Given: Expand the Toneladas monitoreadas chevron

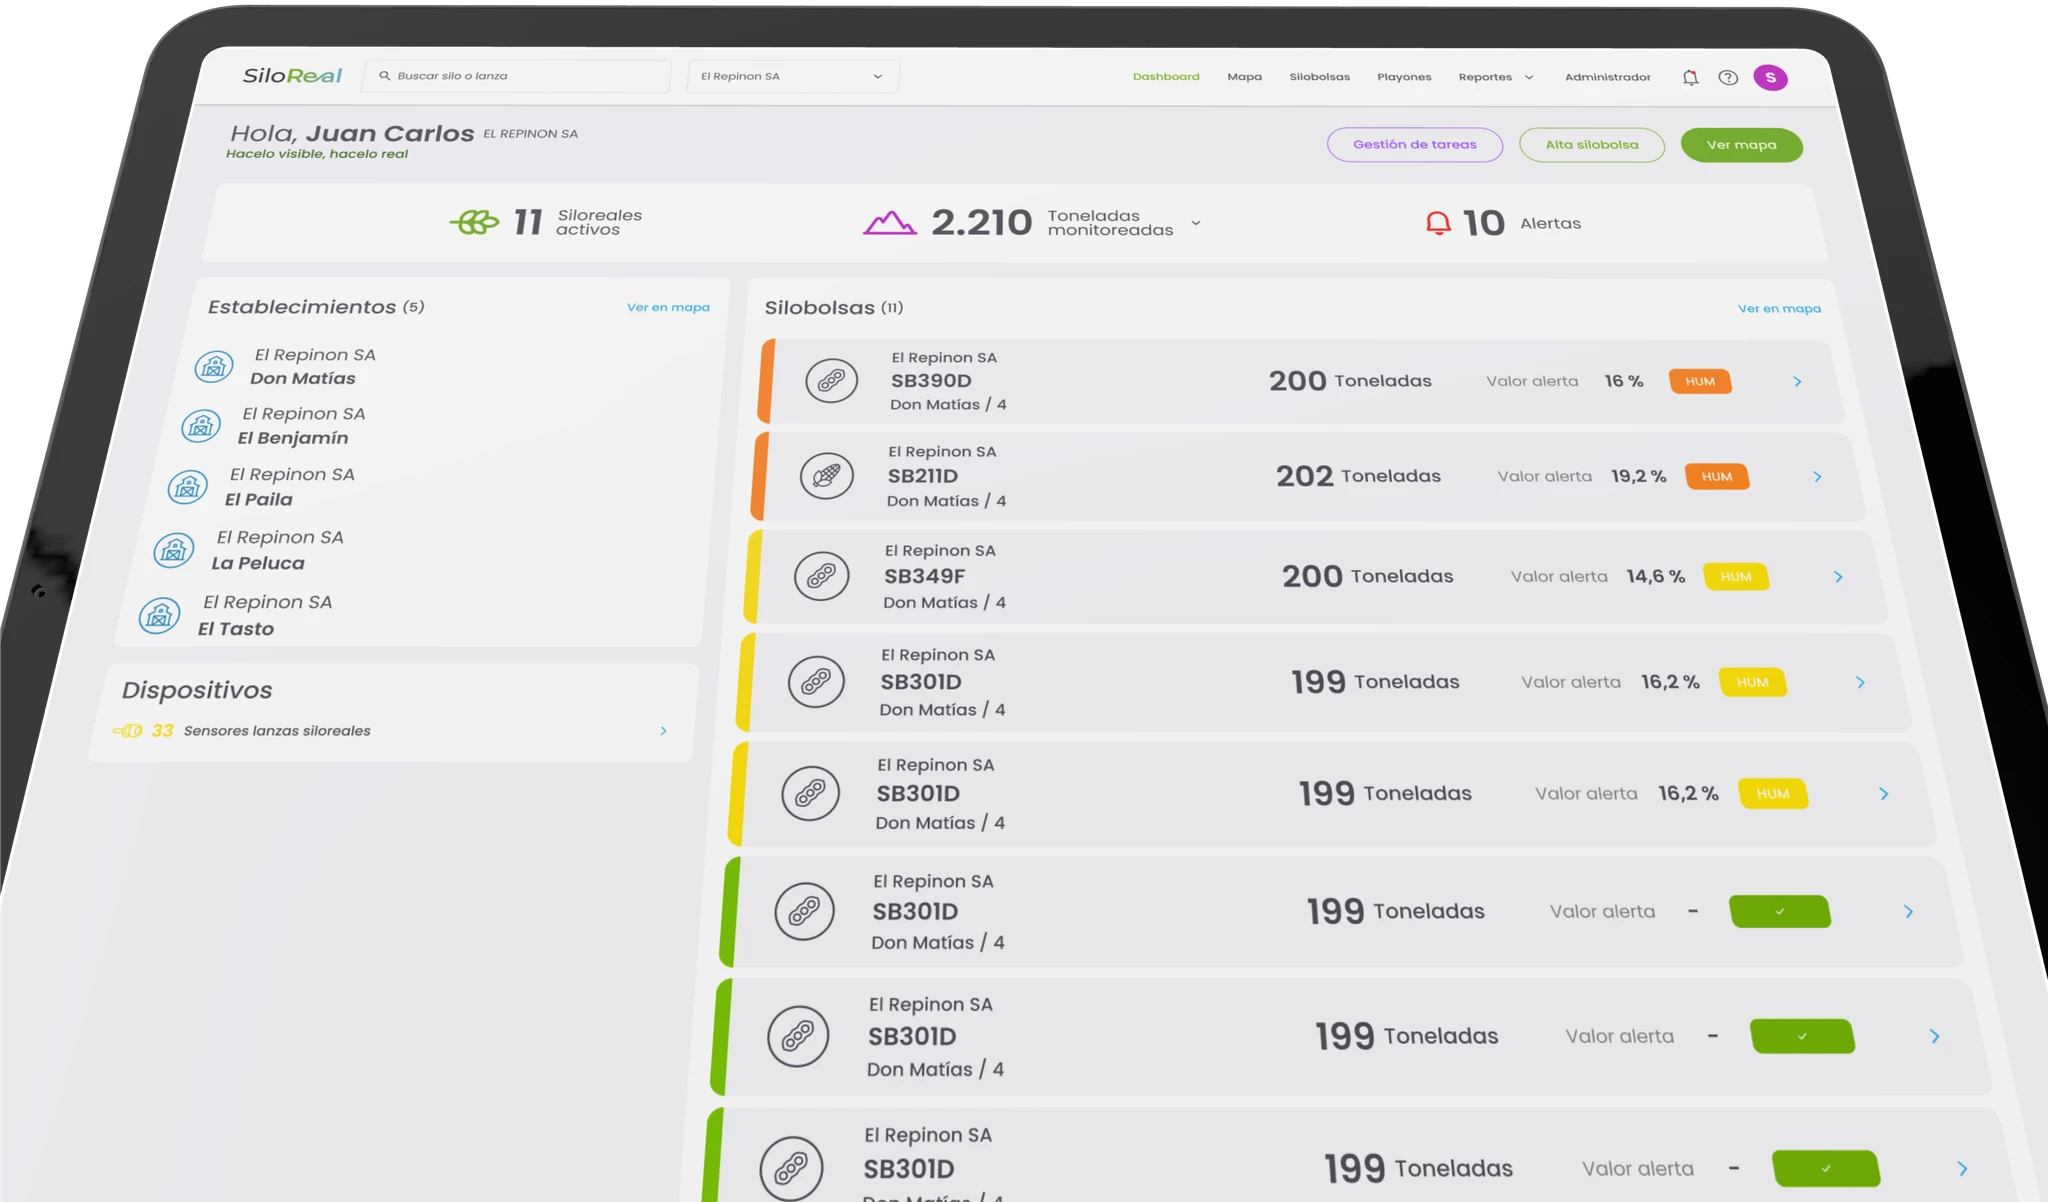Looking at the screenshot, I should [1196, 223].
